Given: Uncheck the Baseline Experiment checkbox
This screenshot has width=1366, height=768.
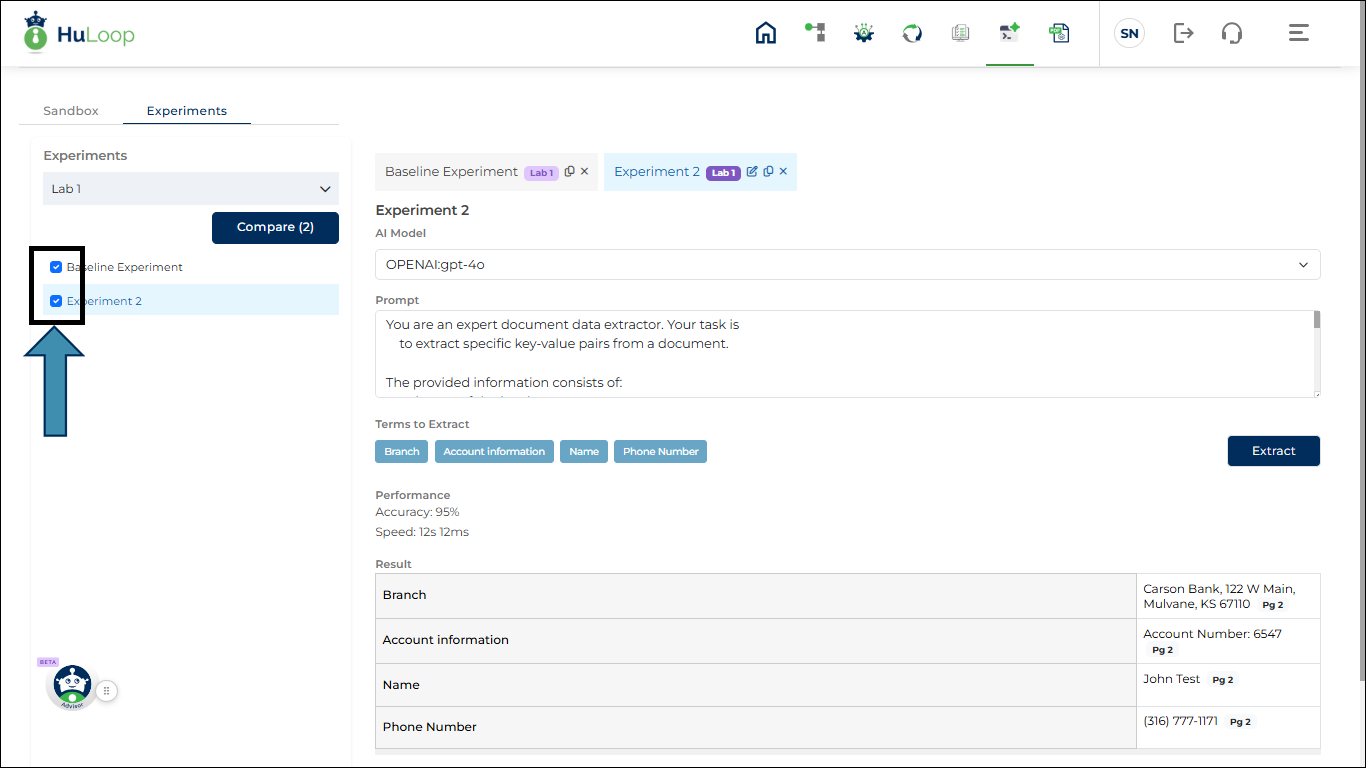Looking at the screenshot, I should [x=56, y=267].
